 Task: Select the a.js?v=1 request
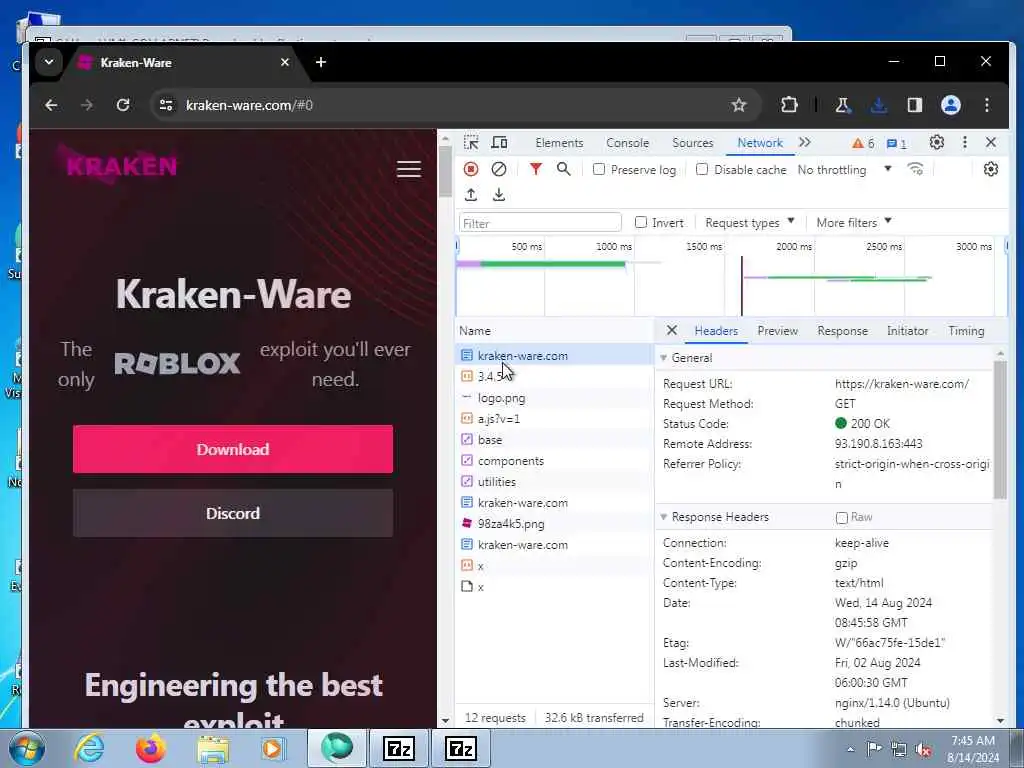point(554,419)
